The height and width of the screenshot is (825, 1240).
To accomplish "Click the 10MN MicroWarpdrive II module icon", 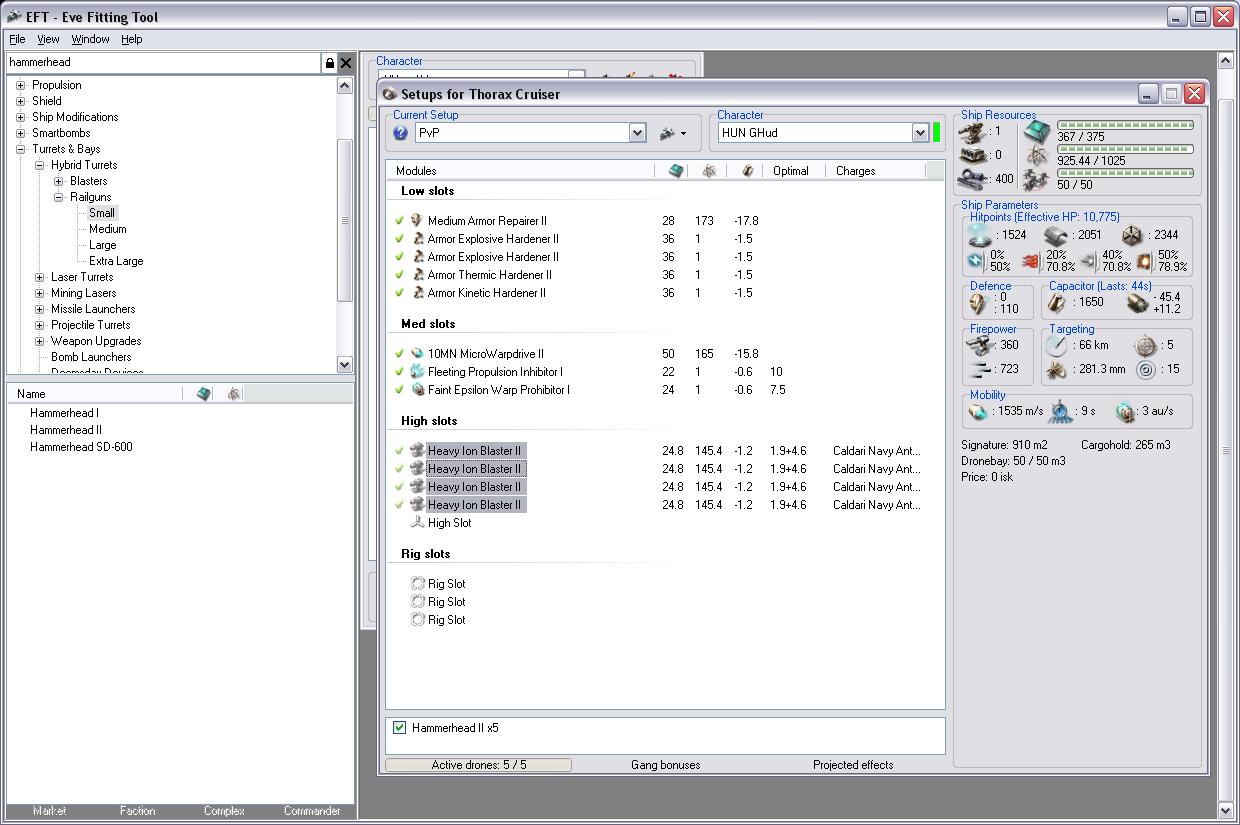I will coord(417,354).
